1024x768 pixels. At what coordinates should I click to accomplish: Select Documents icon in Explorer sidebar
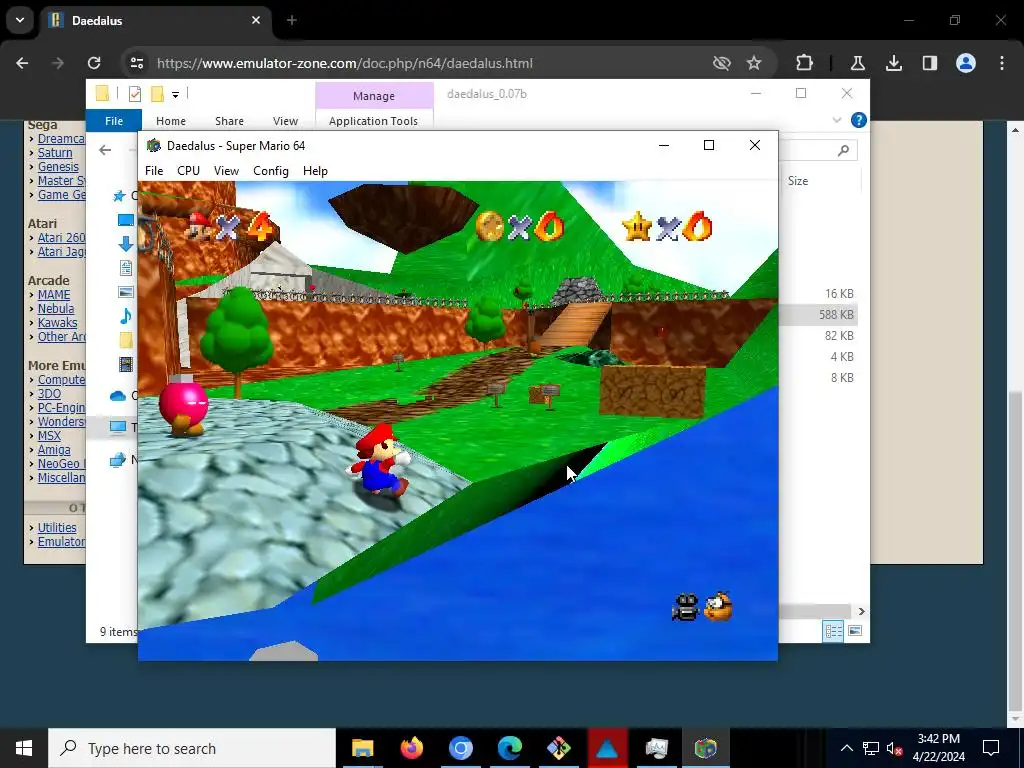point(125,268)
